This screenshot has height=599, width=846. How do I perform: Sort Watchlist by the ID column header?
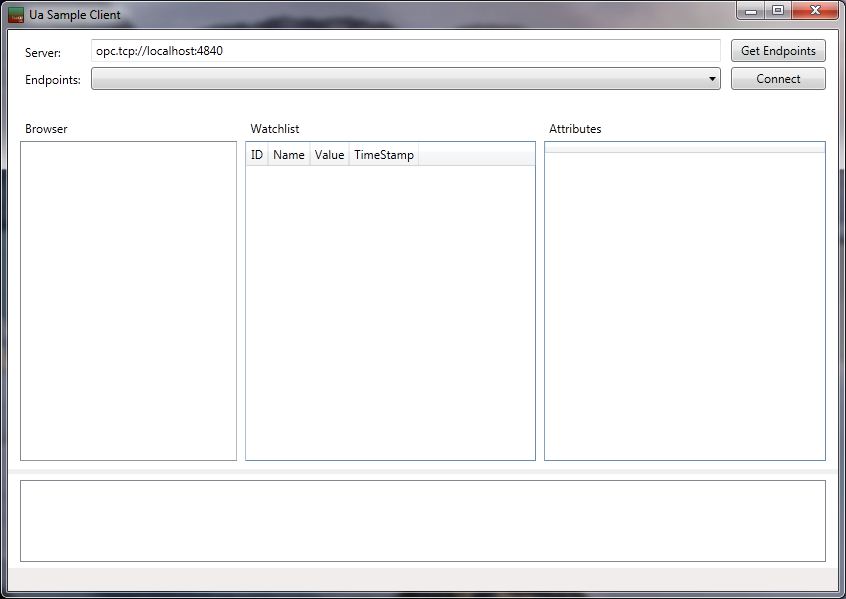point(257,155)
